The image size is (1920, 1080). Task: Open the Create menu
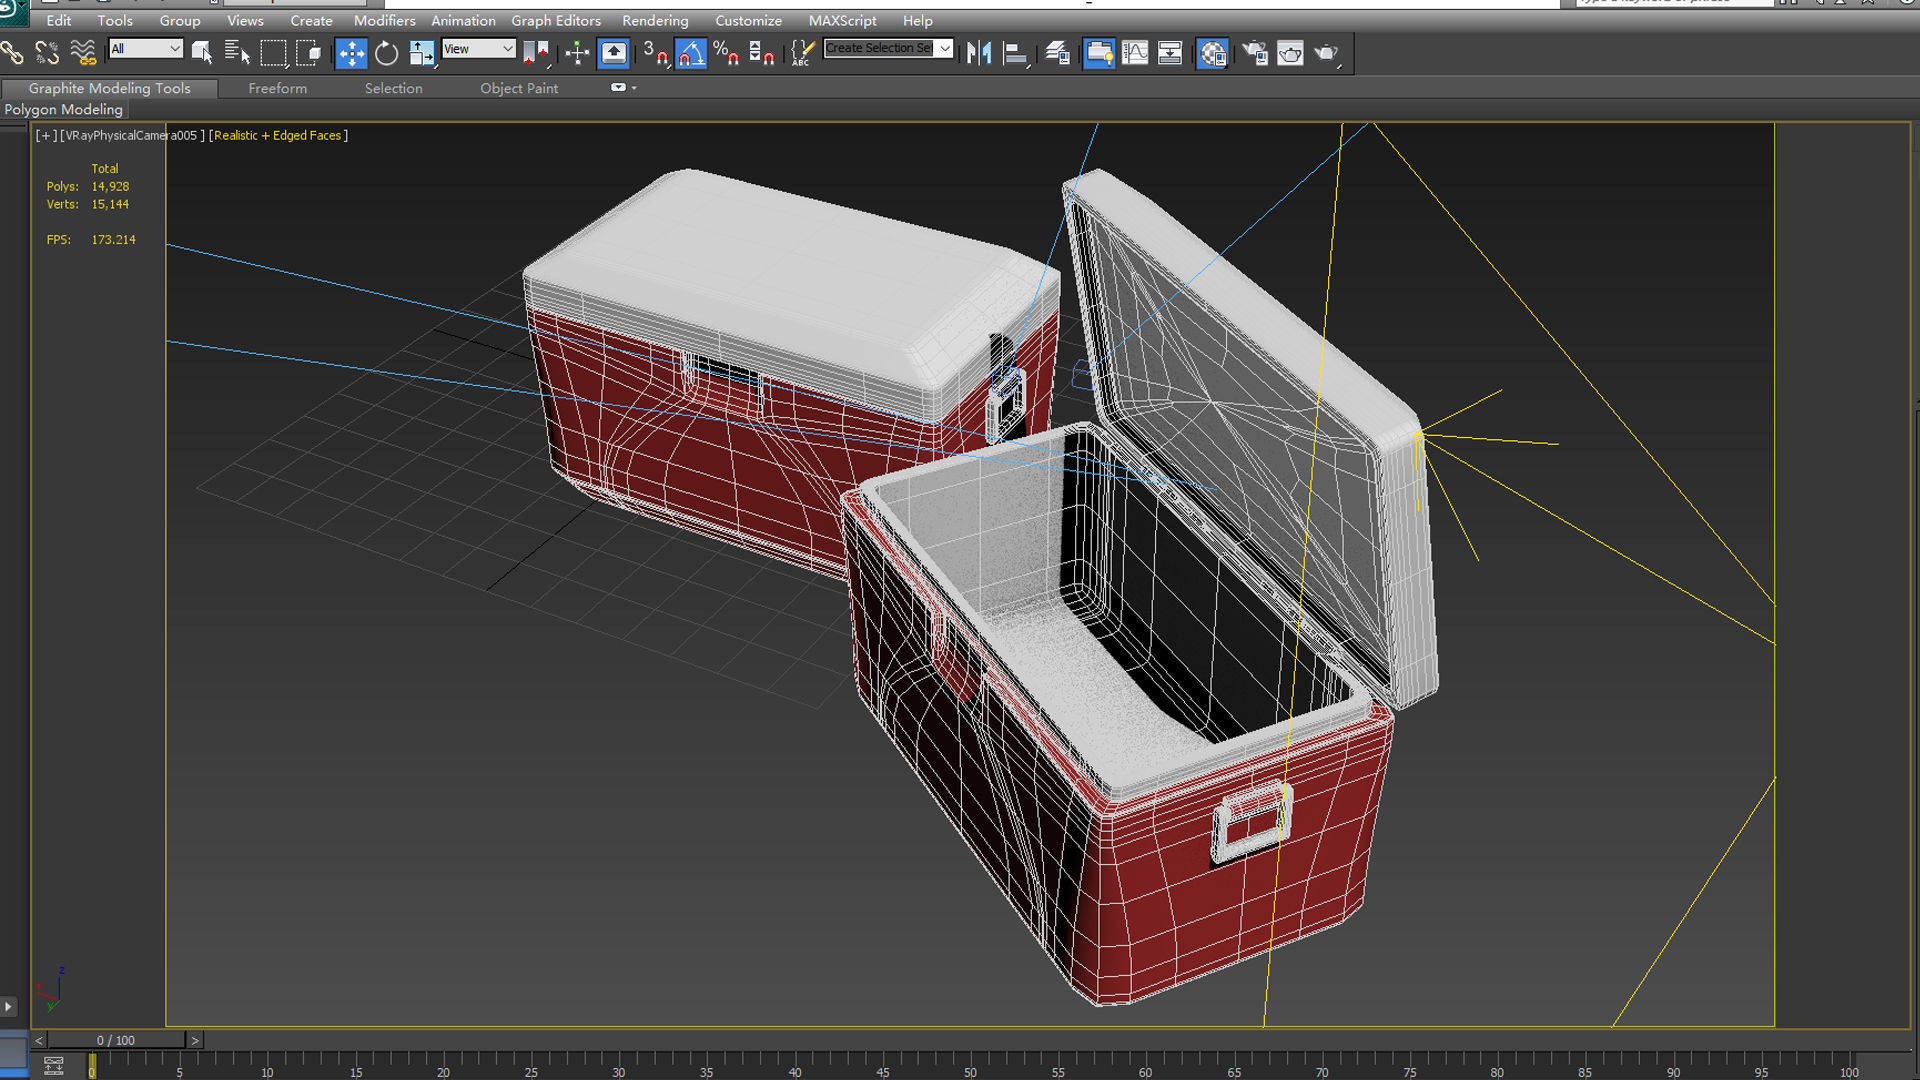click(311, 20)
